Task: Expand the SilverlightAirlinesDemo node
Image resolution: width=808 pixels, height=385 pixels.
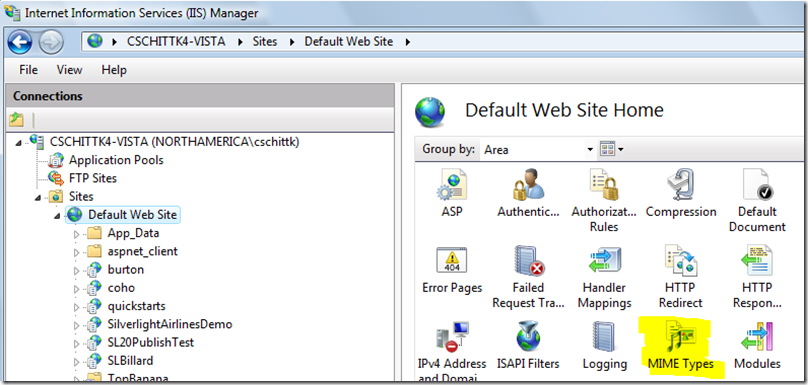Action: point(77,325)
